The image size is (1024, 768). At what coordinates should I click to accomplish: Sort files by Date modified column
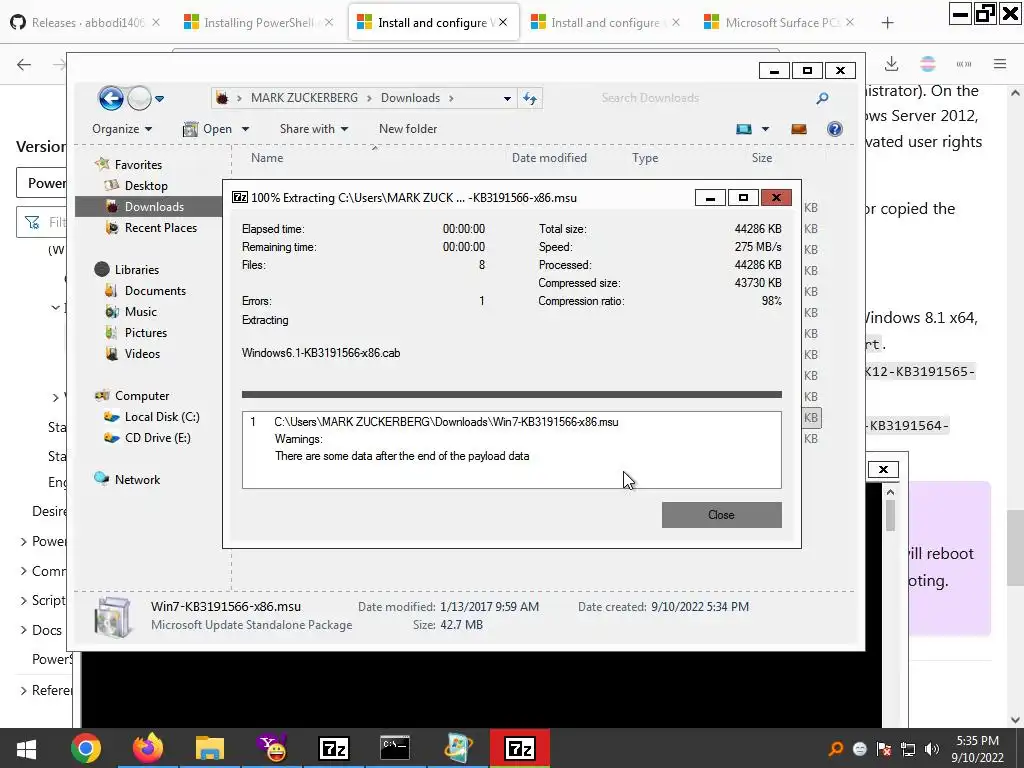click(549, 157)
